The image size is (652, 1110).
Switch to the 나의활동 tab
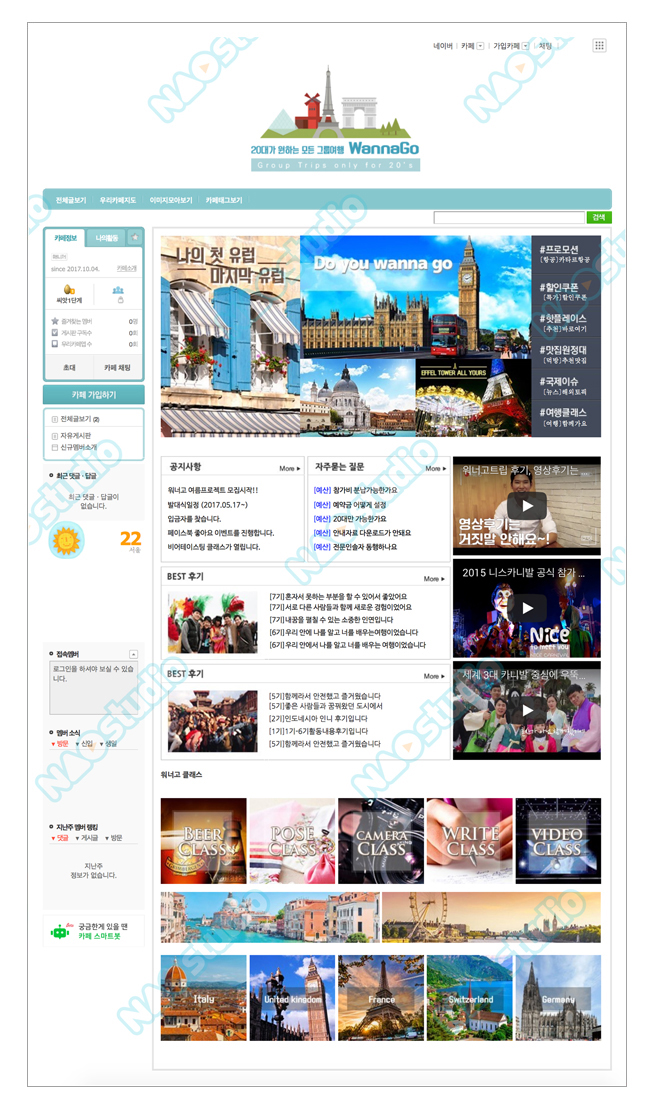pos(106,238)
